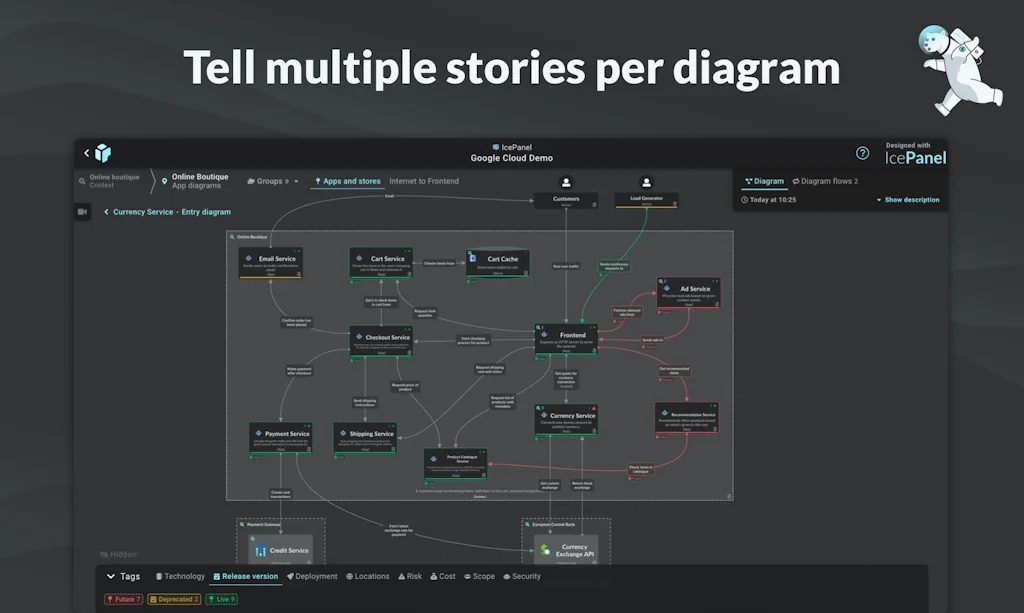1024x613 pixels.
Task: Click the video camera presentation icon
Action: 83,212
